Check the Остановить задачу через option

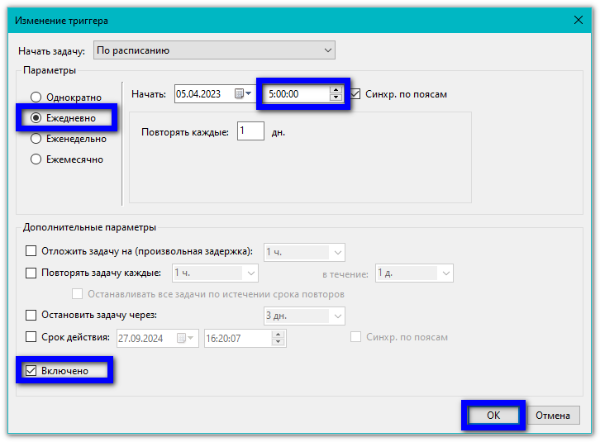[x=30, y=315]
